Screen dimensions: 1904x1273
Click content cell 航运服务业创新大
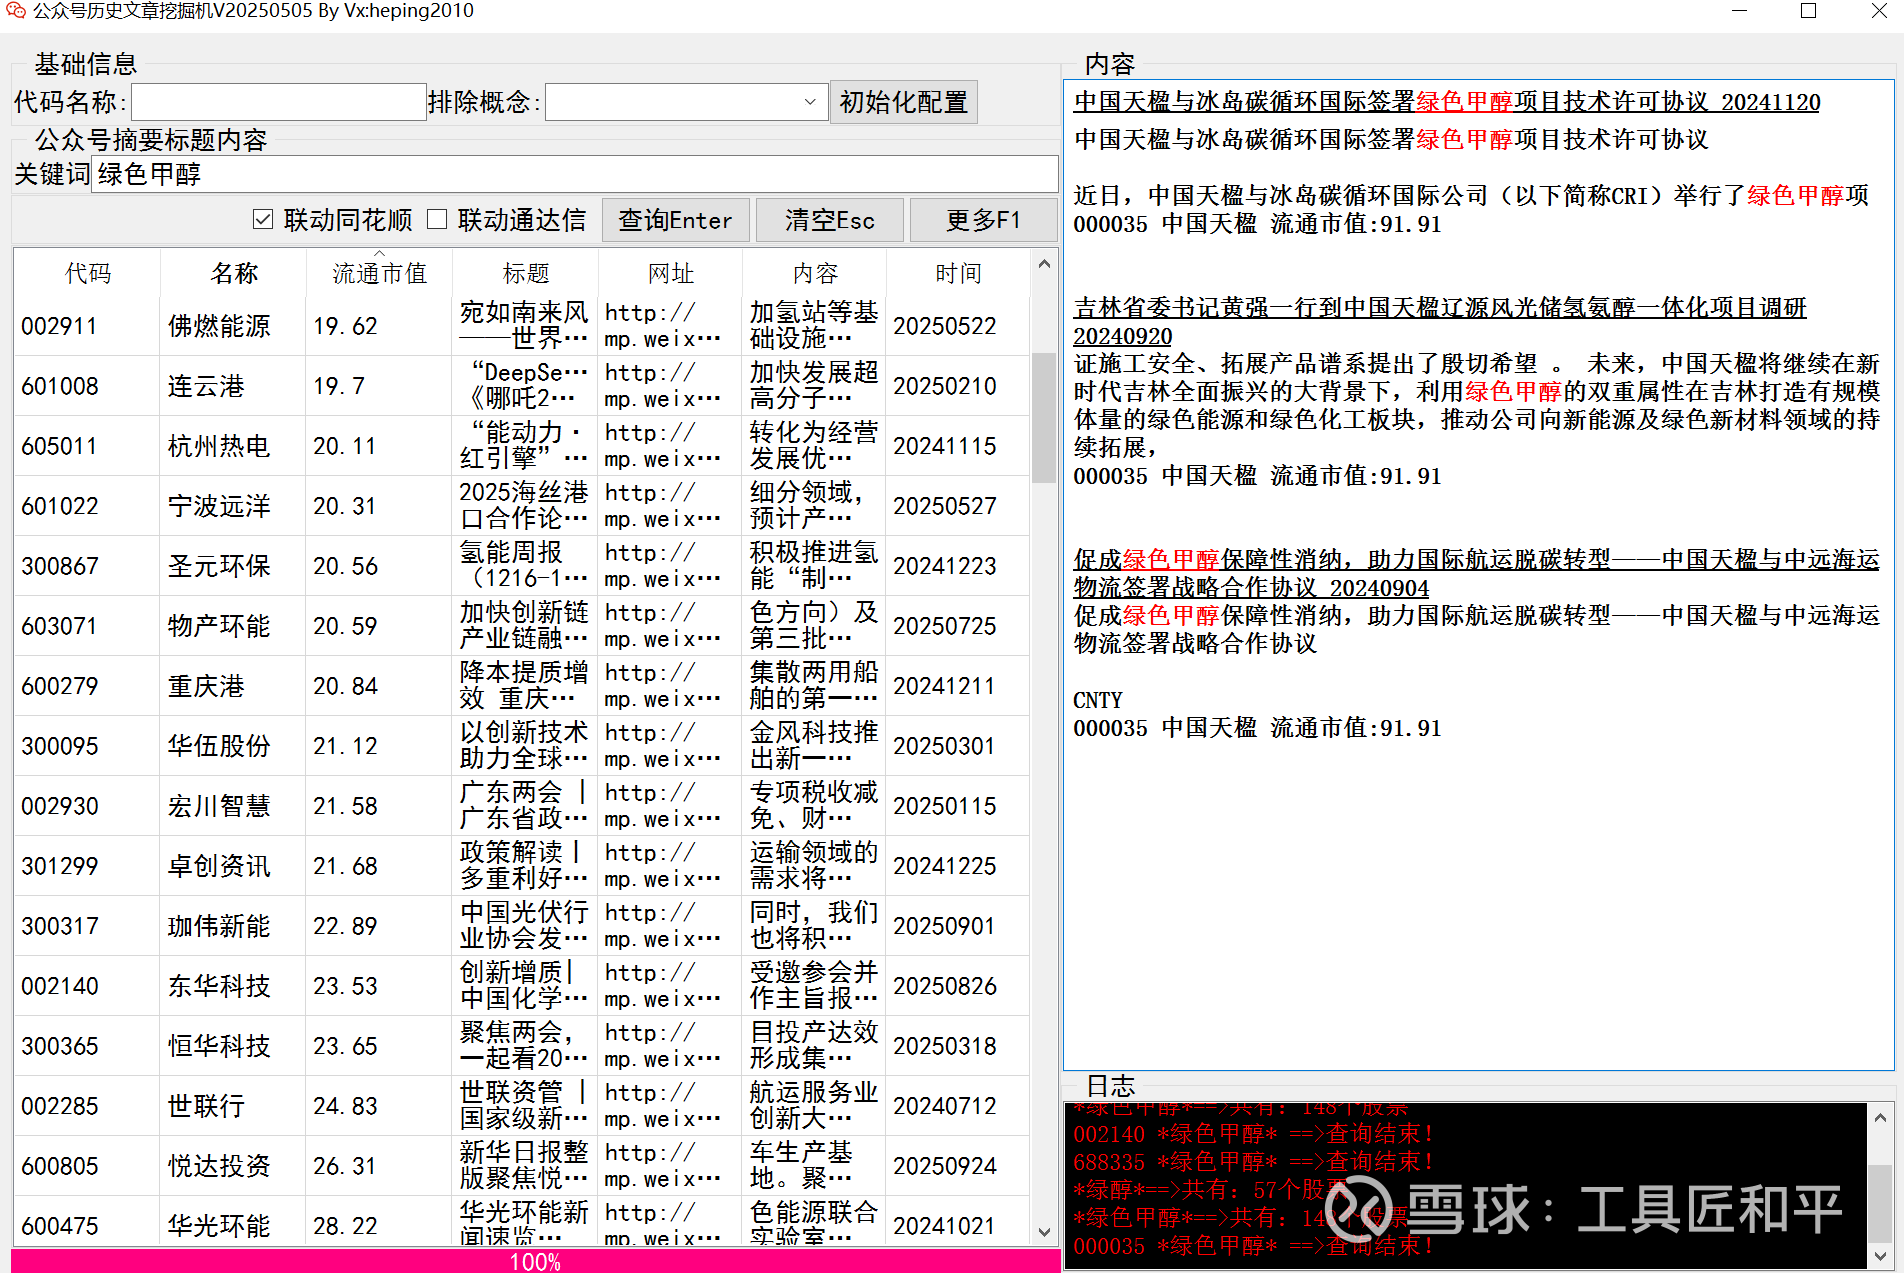814,1106
